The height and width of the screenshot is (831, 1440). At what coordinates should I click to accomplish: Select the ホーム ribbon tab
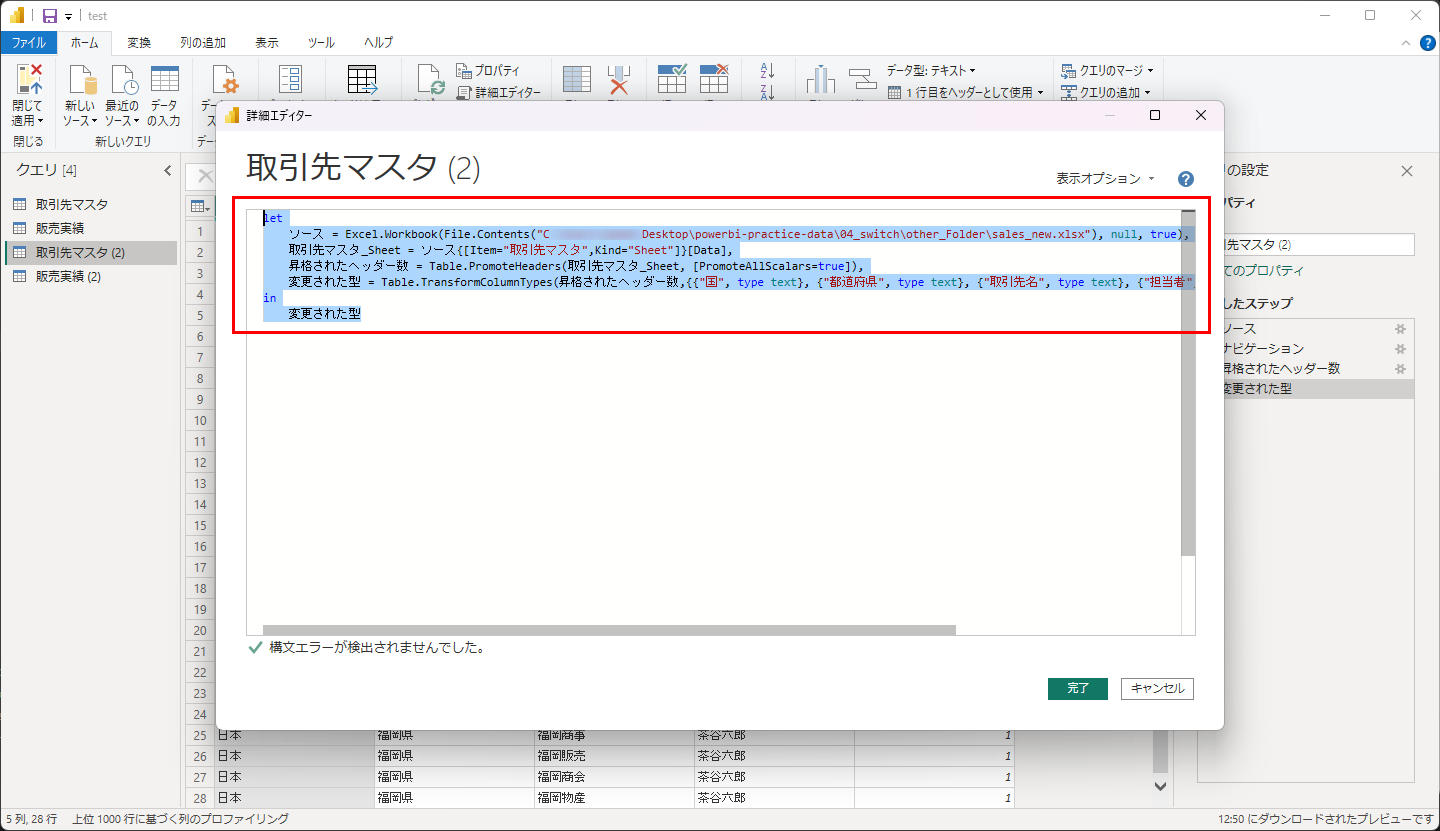(x=85, y=43)
